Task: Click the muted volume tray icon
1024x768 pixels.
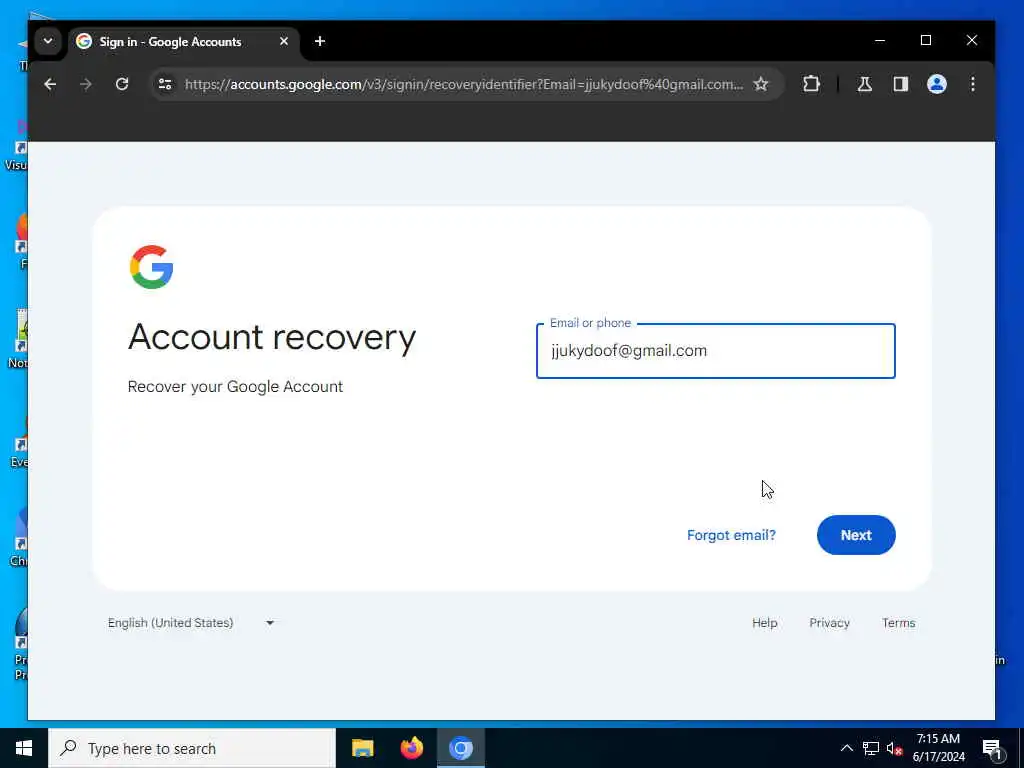Action: point(894,748)
